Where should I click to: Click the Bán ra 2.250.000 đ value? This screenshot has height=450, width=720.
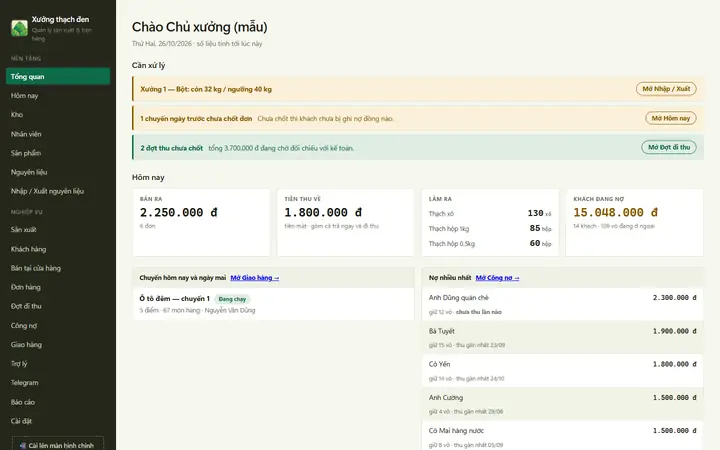pos(179,213)
